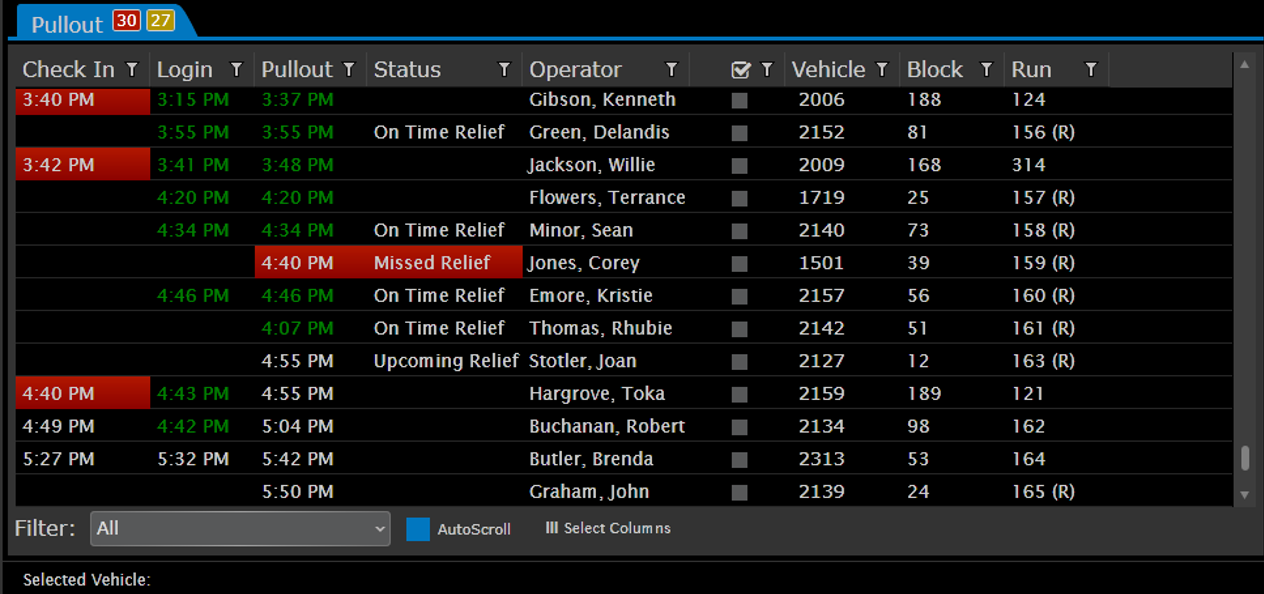The height and width of the screenshot is (594, 1264).
Task: Sort by the Run column header
Action: click(x=1031, y=69)
